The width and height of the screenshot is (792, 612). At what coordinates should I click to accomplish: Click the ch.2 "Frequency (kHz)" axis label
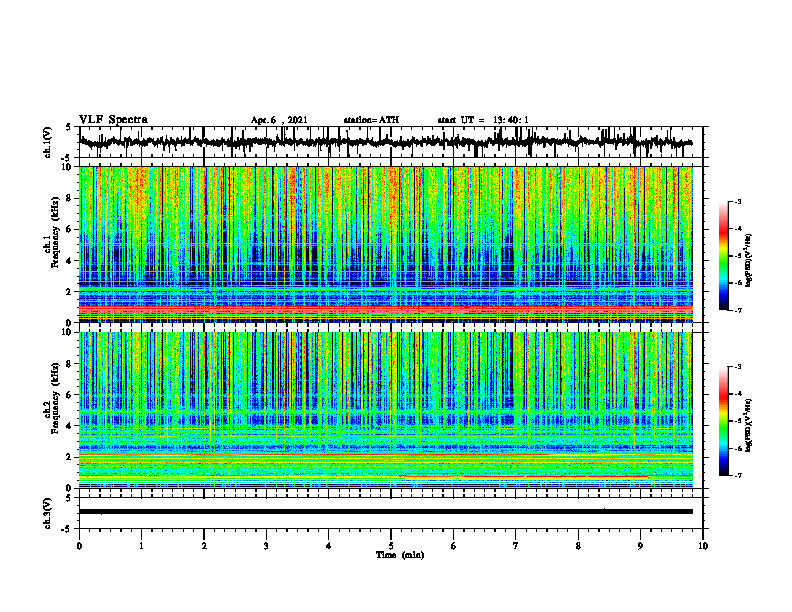coord(54,398)
